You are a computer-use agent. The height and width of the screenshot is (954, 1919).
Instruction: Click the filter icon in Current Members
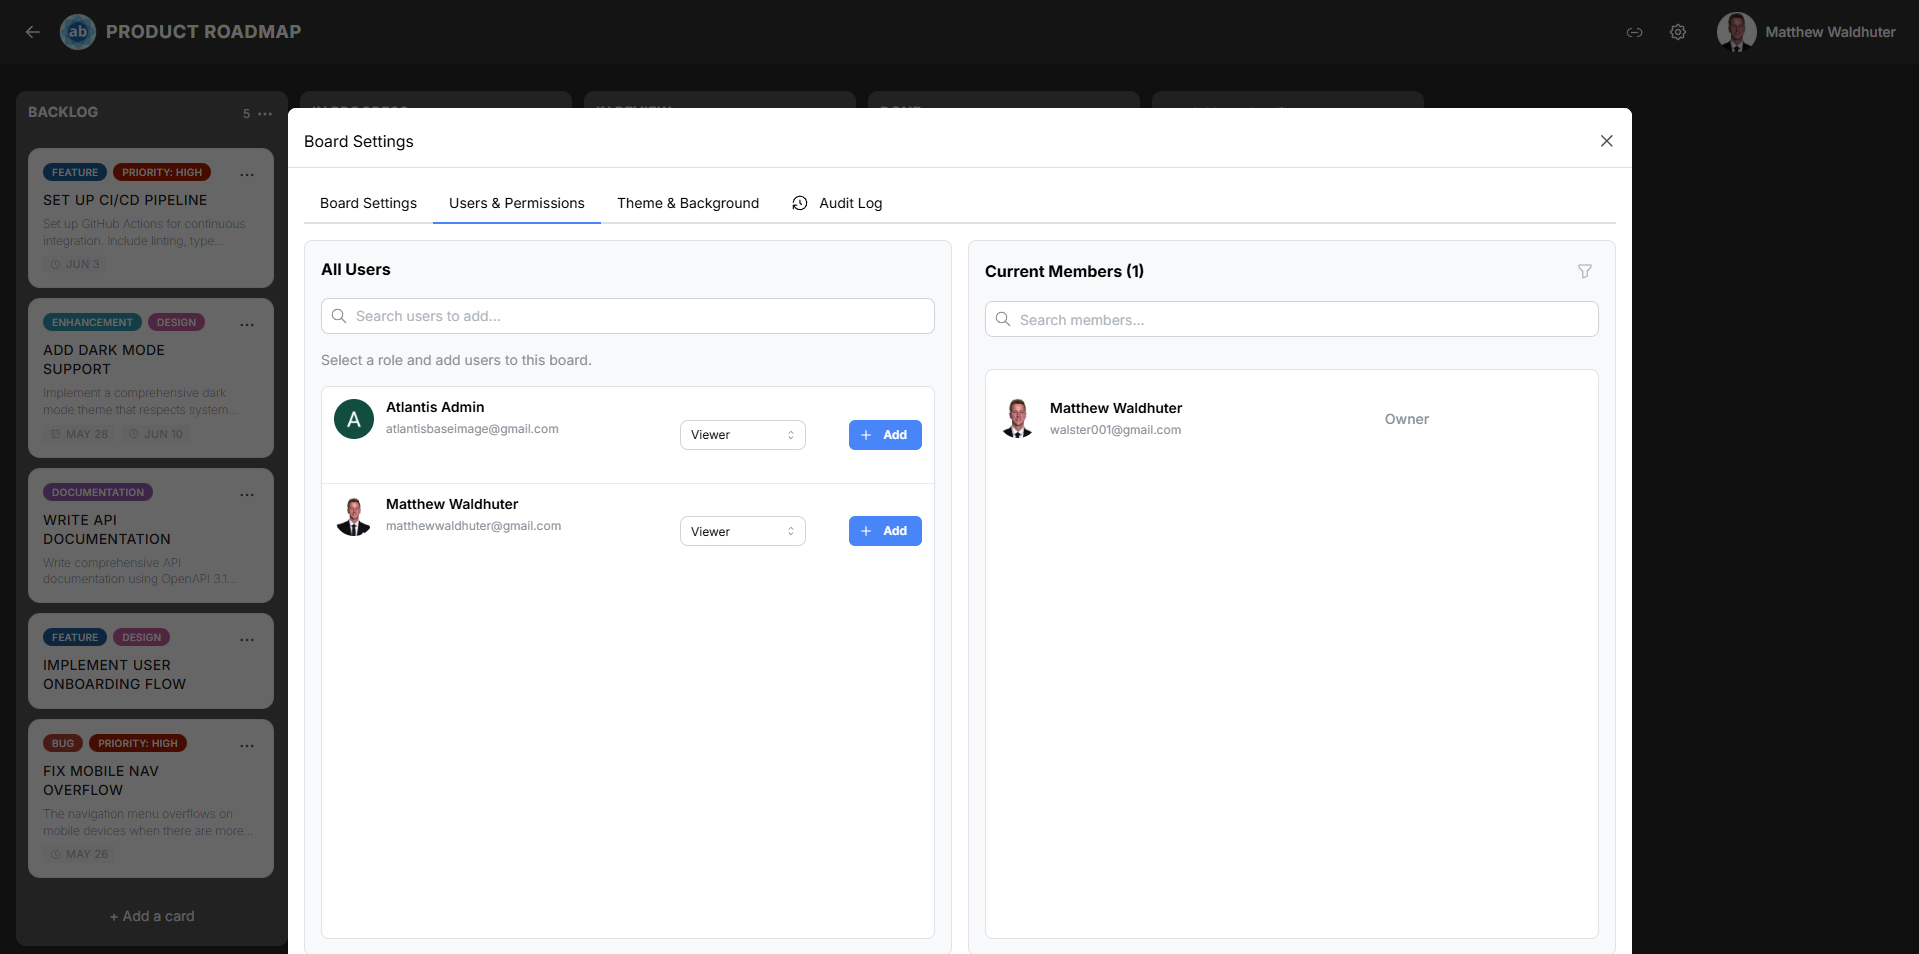click(x=1585, y=271)
